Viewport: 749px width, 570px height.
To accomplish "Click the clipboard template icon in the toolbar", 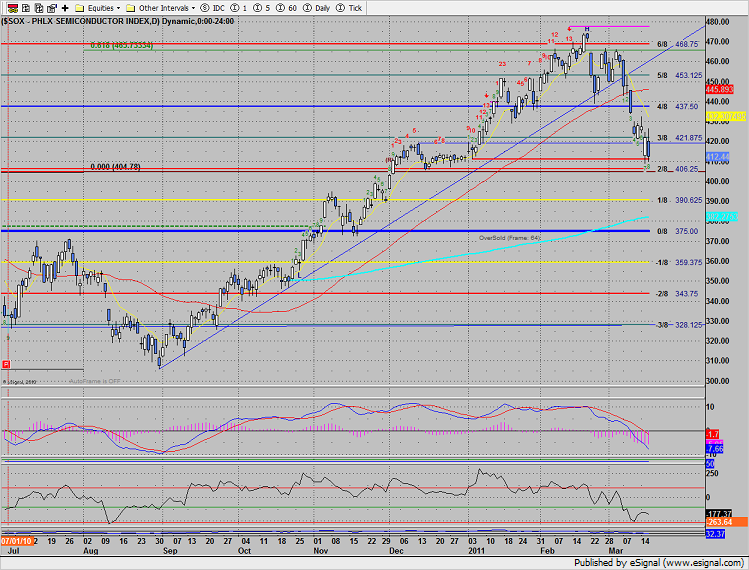I will pos(52,8).
